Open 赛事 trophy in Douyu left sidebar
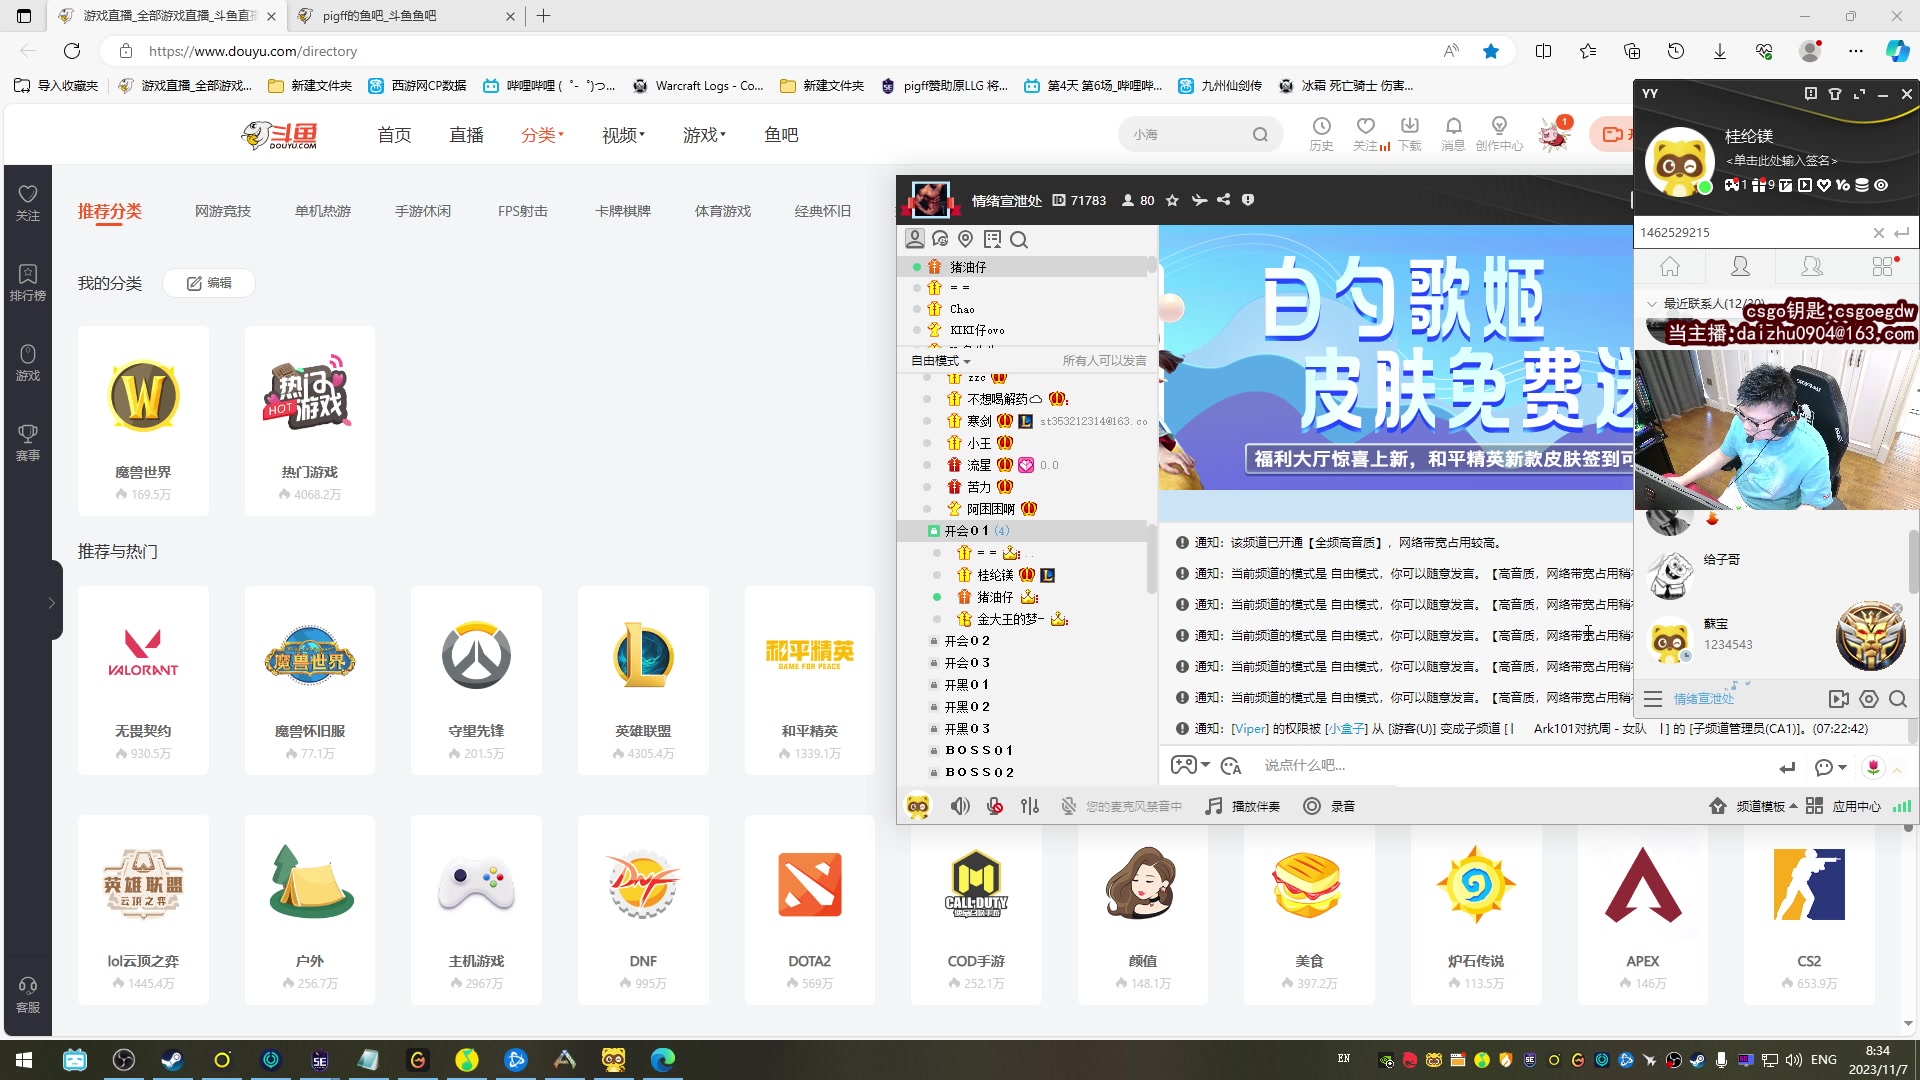 pos(28,442)
